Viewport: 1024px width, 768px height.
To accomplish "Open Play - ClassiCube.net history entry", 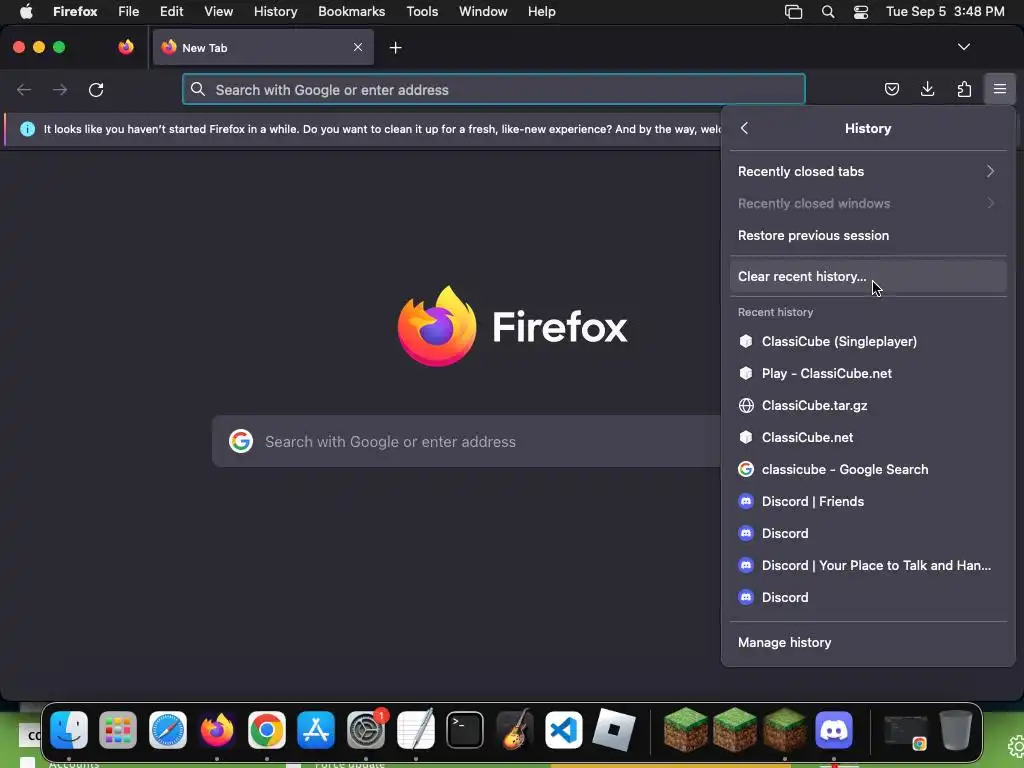I will click(x=867, y=374).
